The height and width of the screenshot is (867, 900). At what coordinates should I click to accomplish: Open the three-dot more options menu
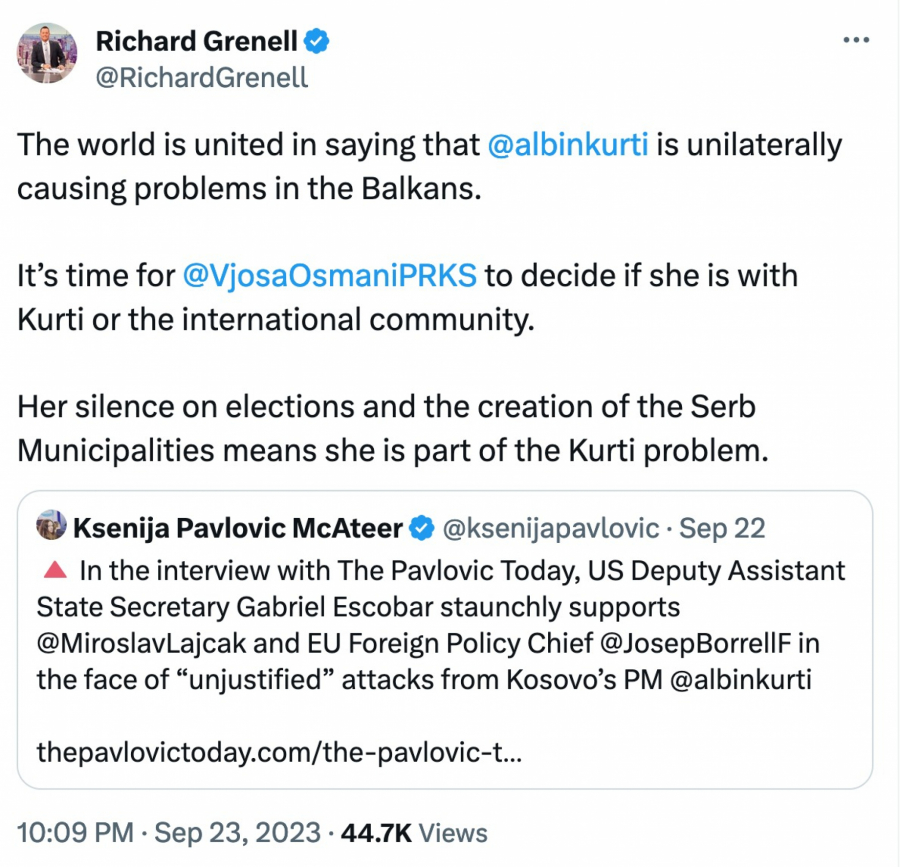(x=857, y=40)
